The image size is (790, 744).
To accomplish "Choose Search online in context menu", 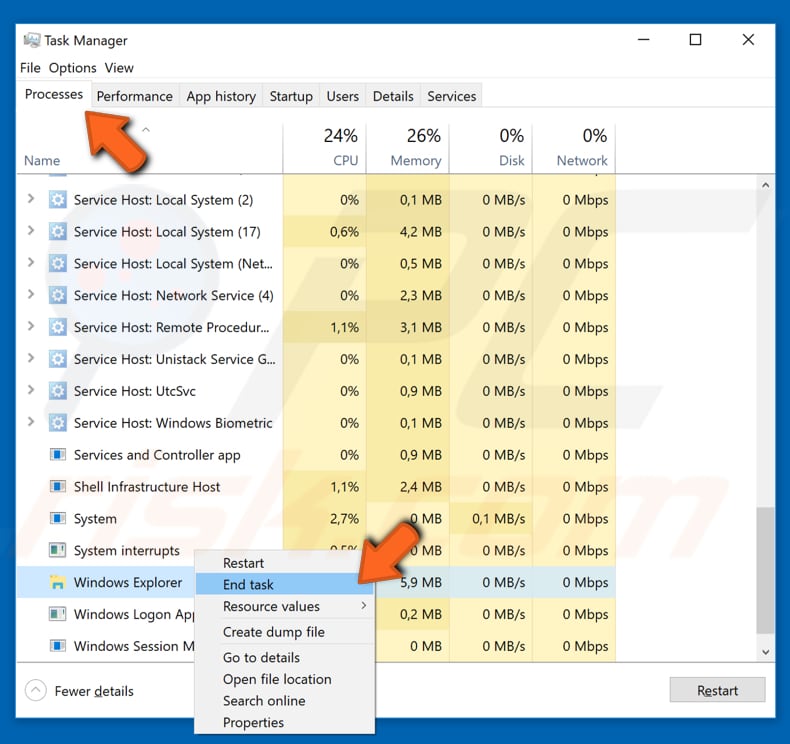I will pyautogui.click(x=285, y=701).
